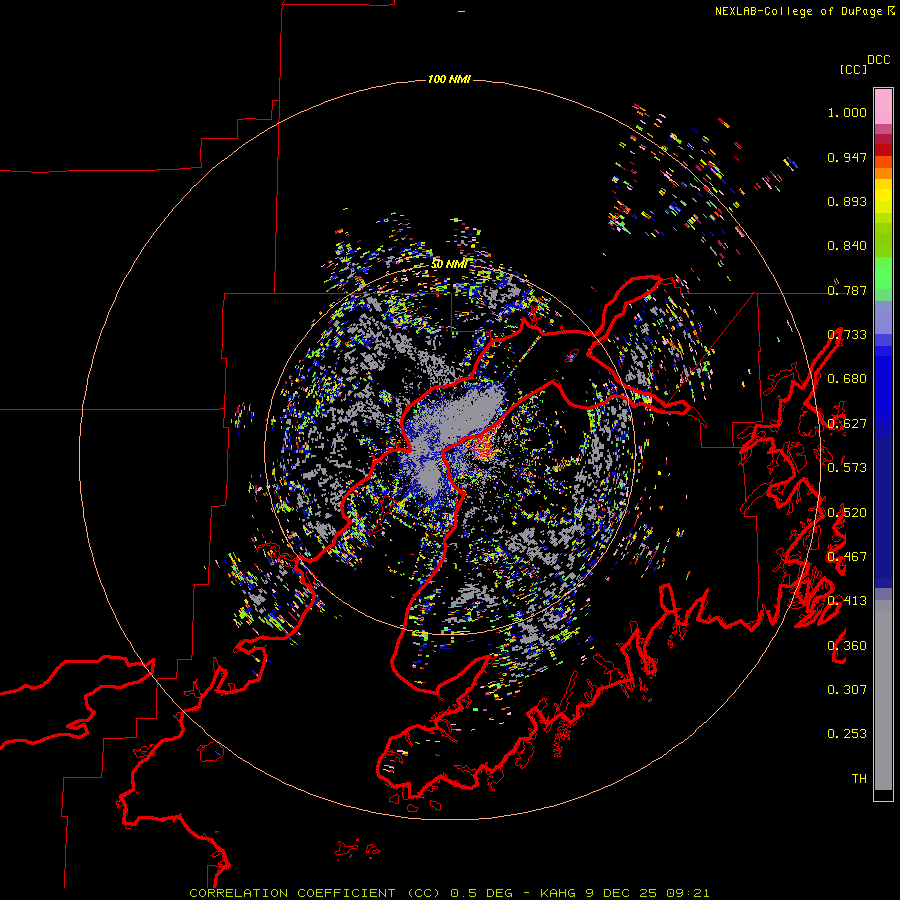Click the 0.947 color scale value
Screen dimensions: 900x900
coord(847,157)
